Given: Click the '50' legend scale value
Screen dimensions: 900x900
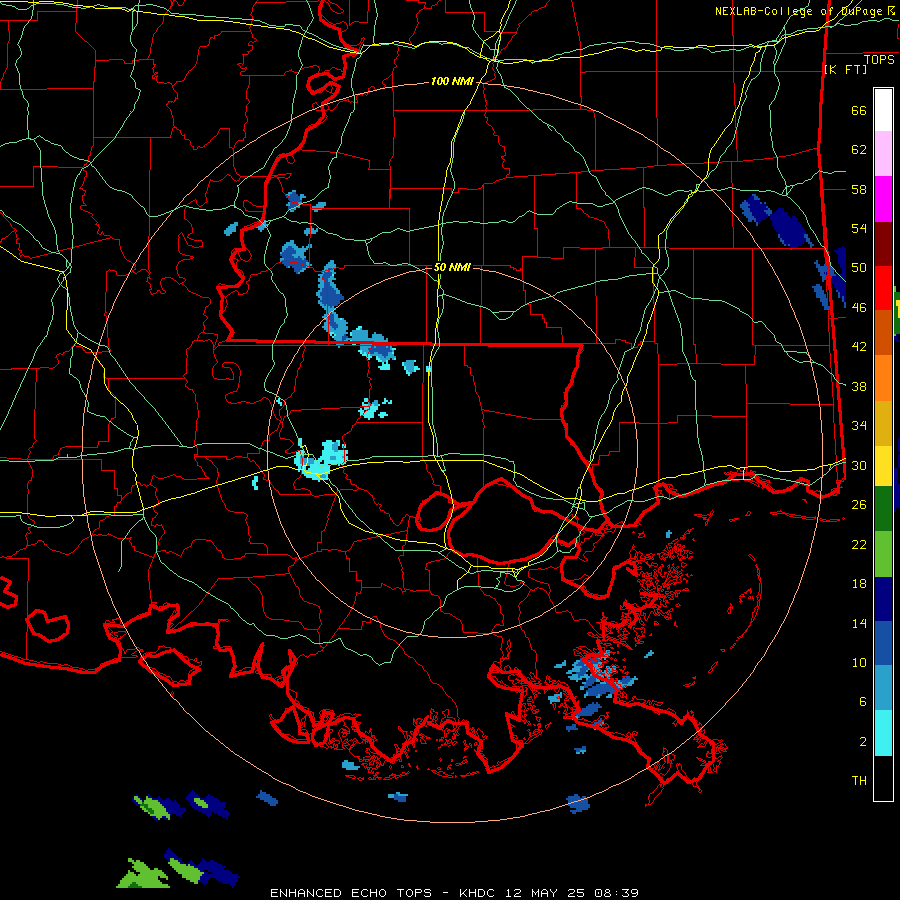Looking at the screenshot, I should point(859,268).
